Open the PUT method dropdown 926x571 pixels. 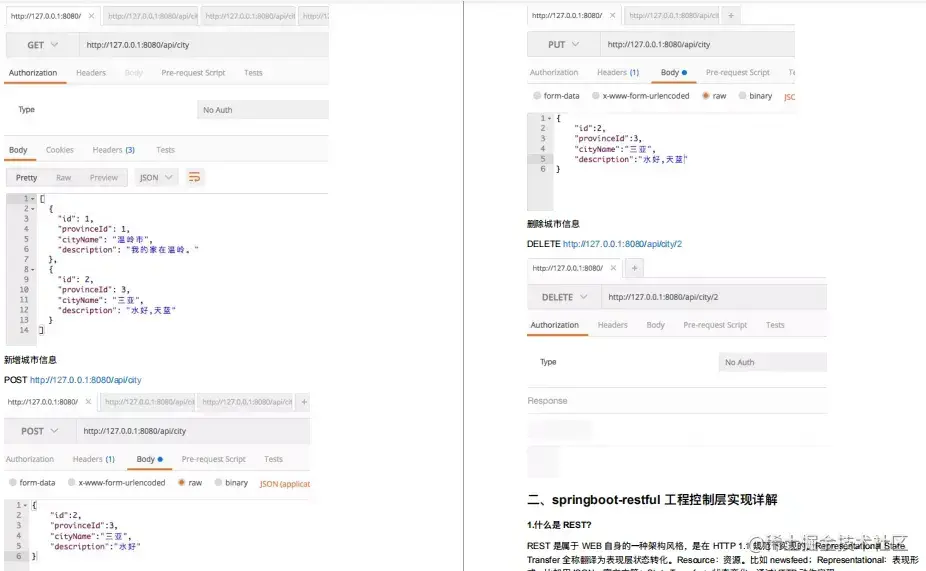(563, 44)
